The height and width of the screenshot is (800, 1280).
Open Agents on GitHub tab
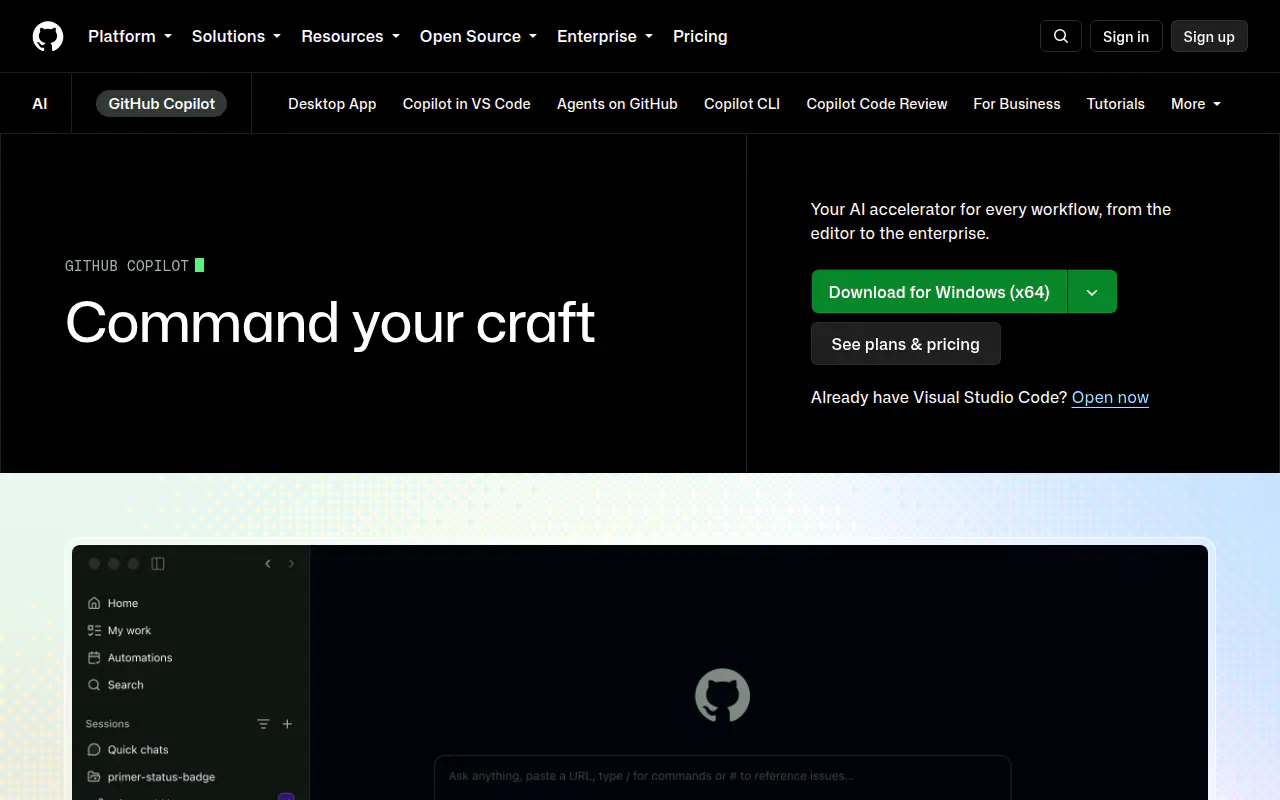tap(617, 104)
